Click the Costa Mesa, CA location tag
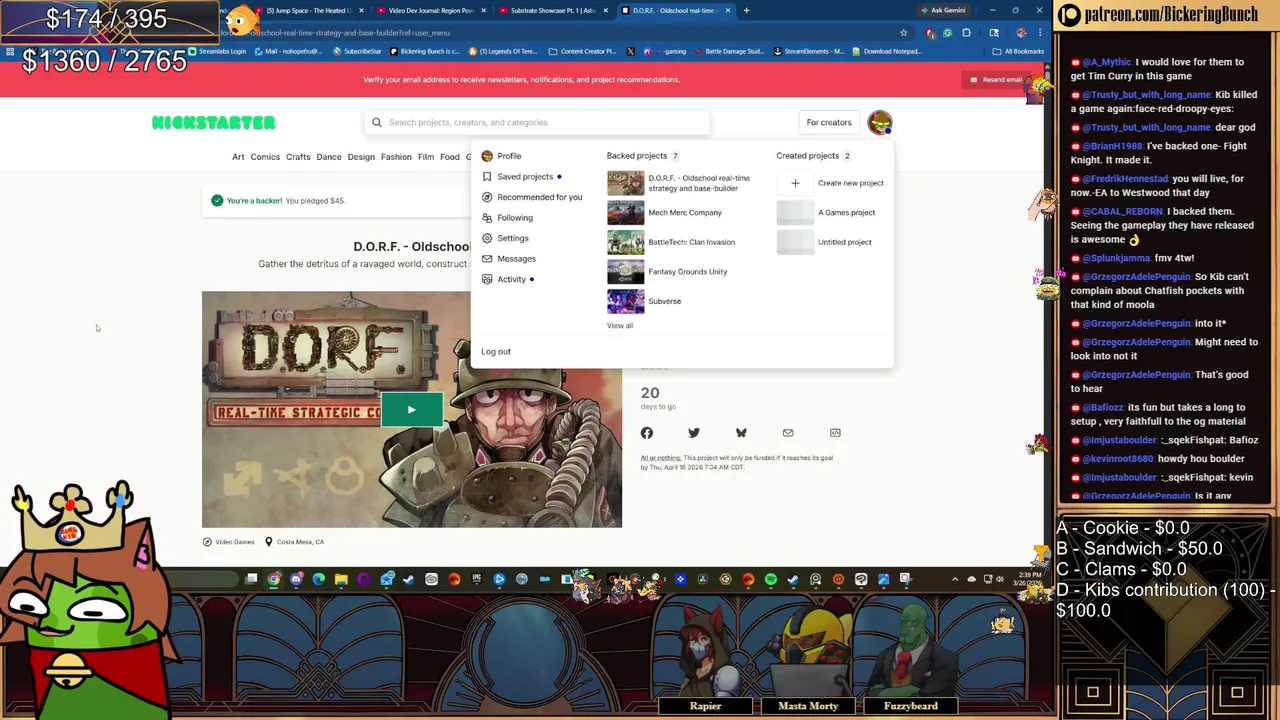This screenshot has width=1280, height=720. [x=294, y=542]
